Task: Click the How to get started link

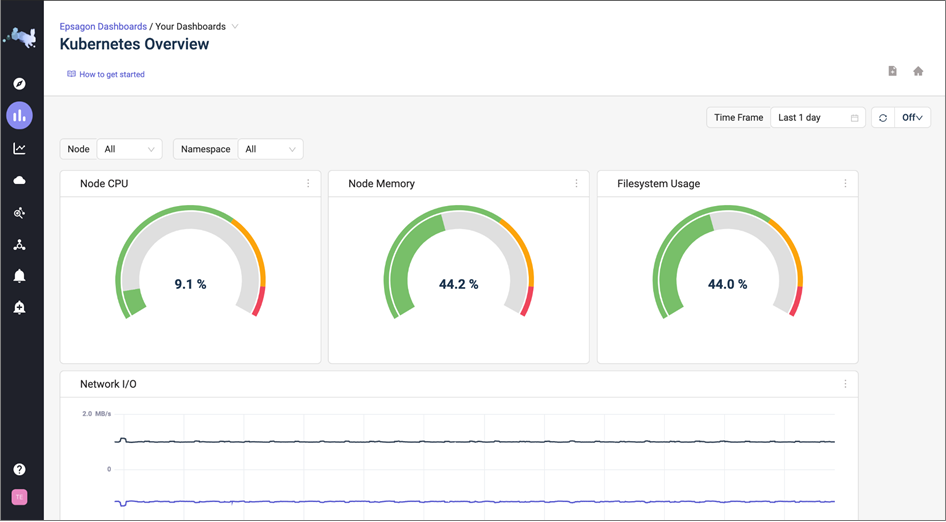Action: click(112, 74)
